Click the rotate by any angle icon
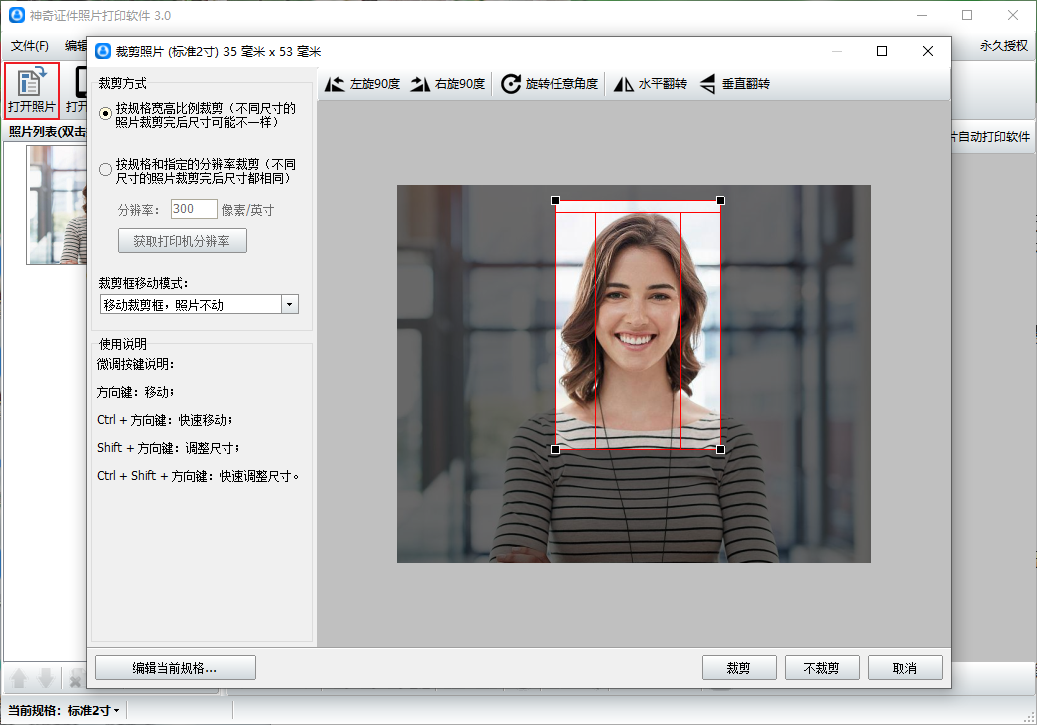The height and width of the screenshot is (725, 1037). point(511,84)
